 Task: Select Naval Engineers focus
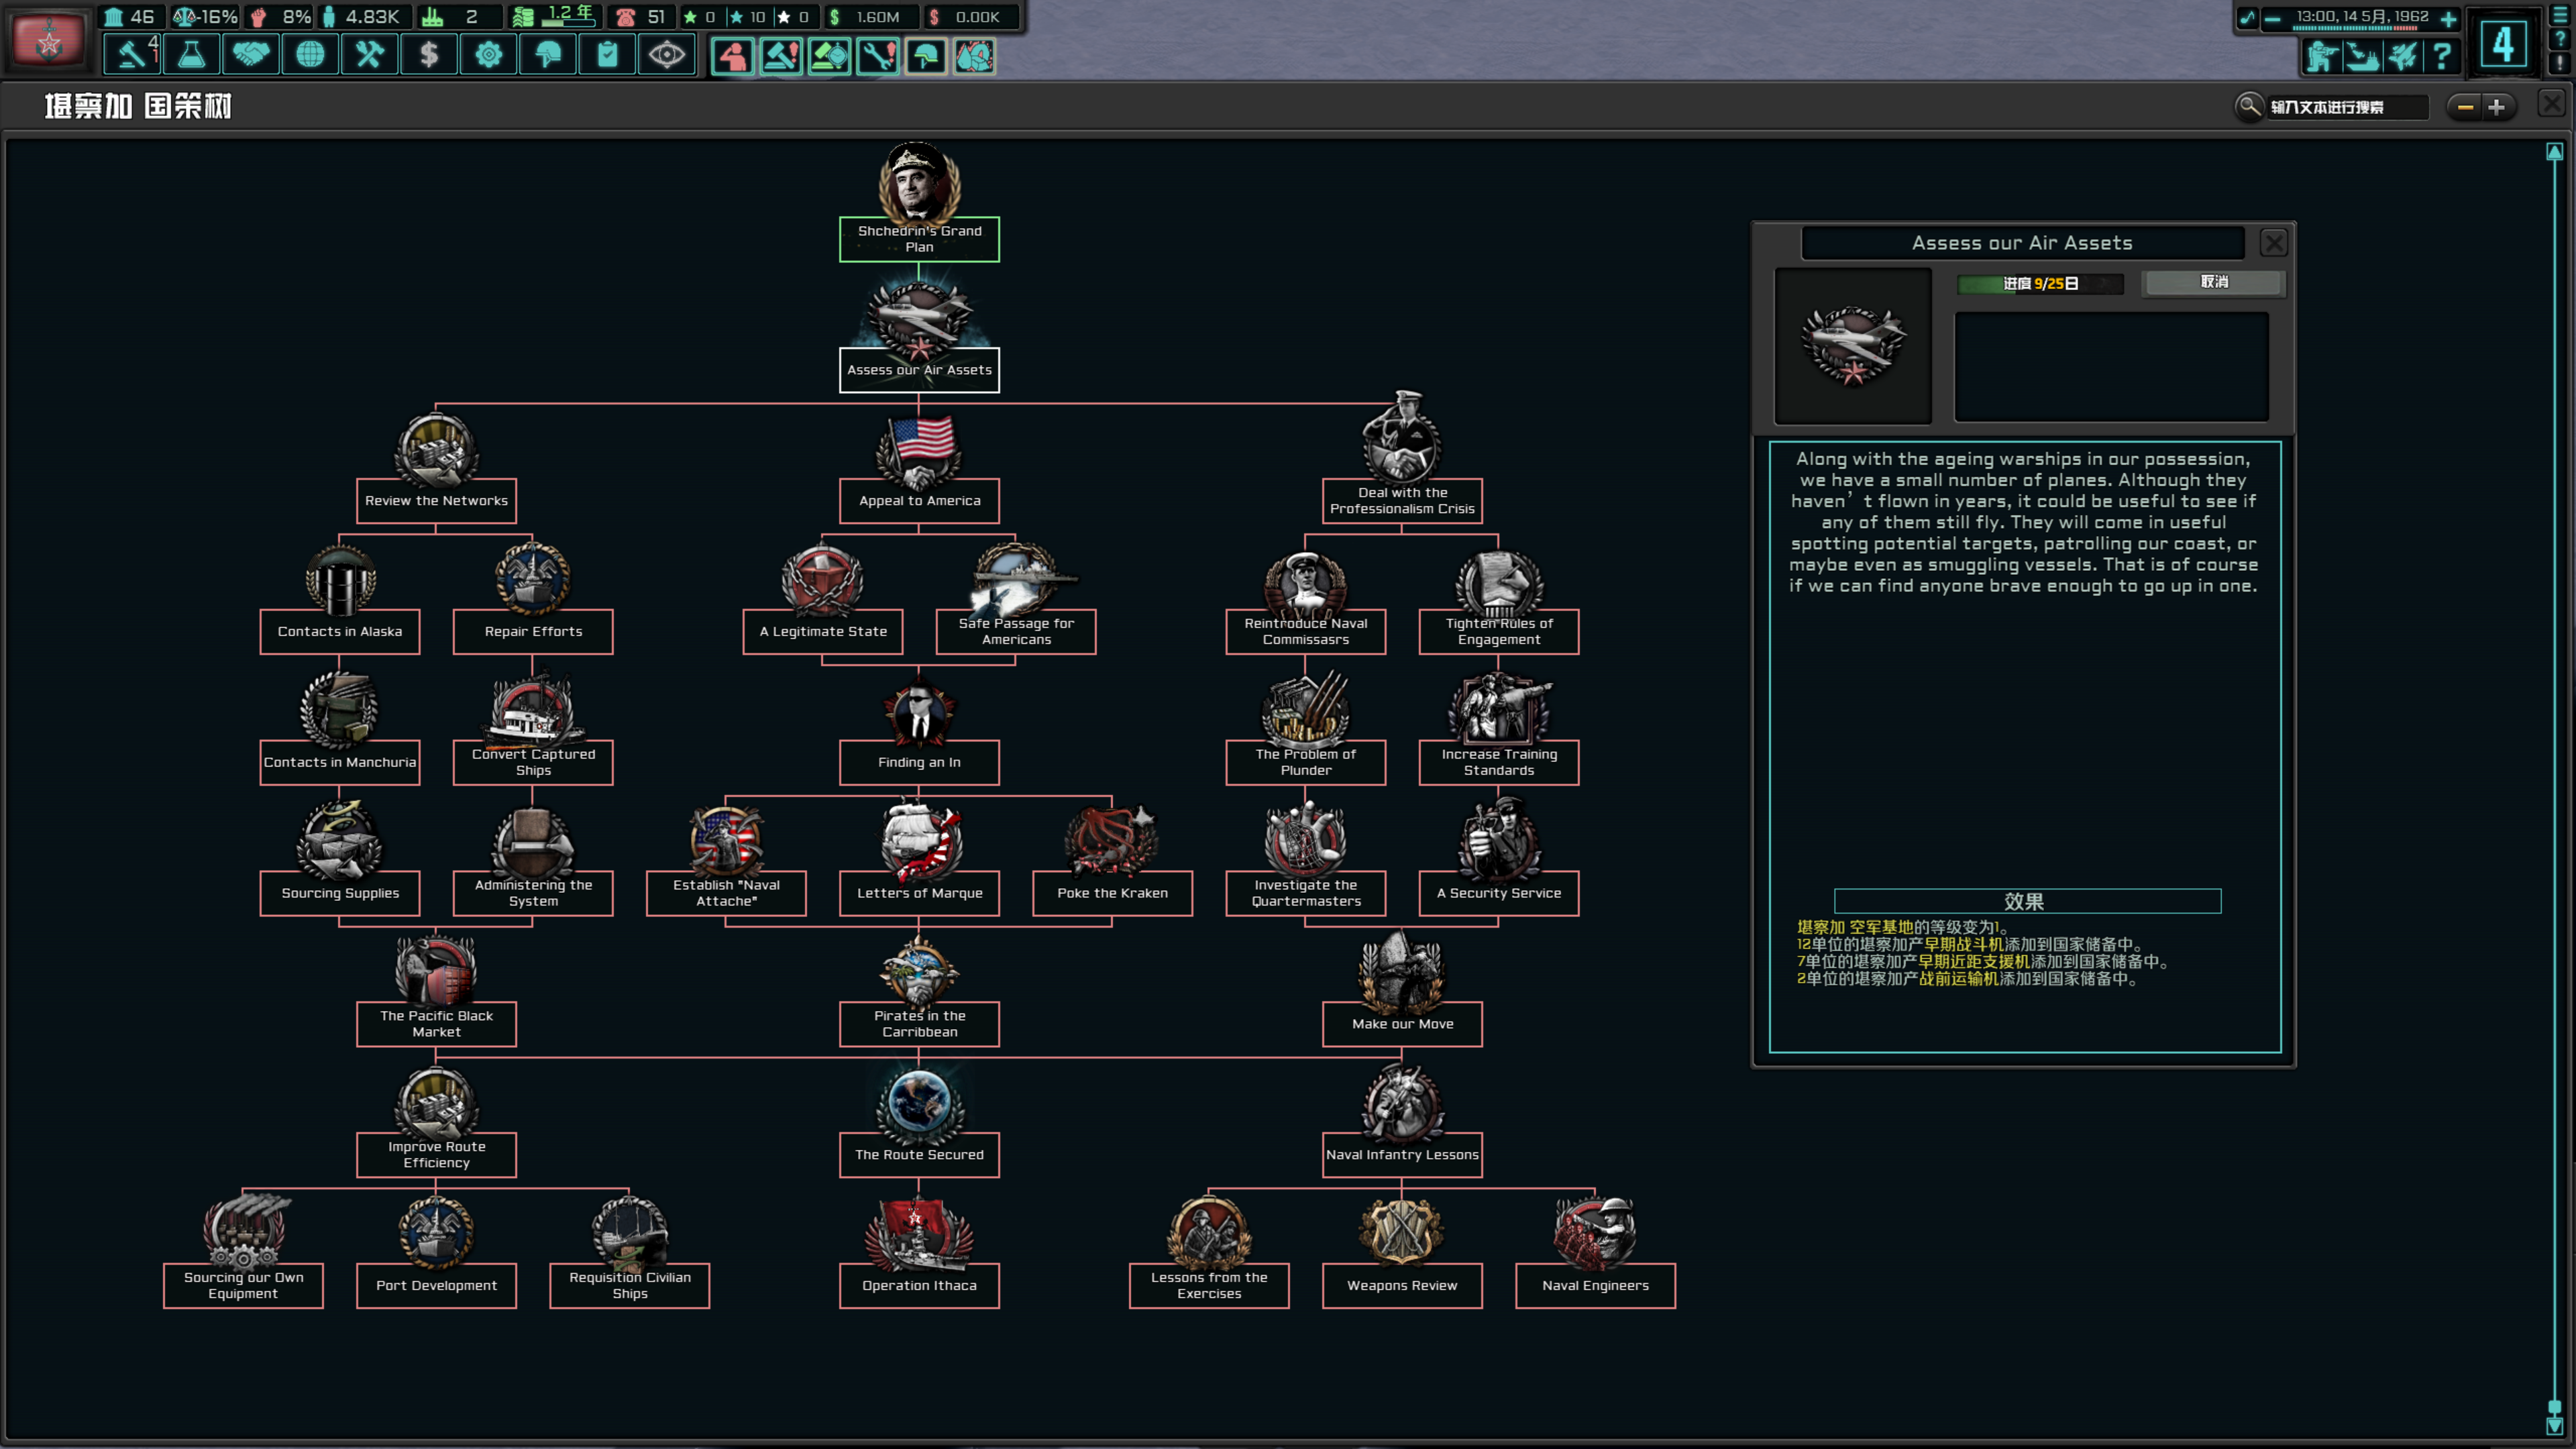pyautogui.click(x=1595, y=1286)
